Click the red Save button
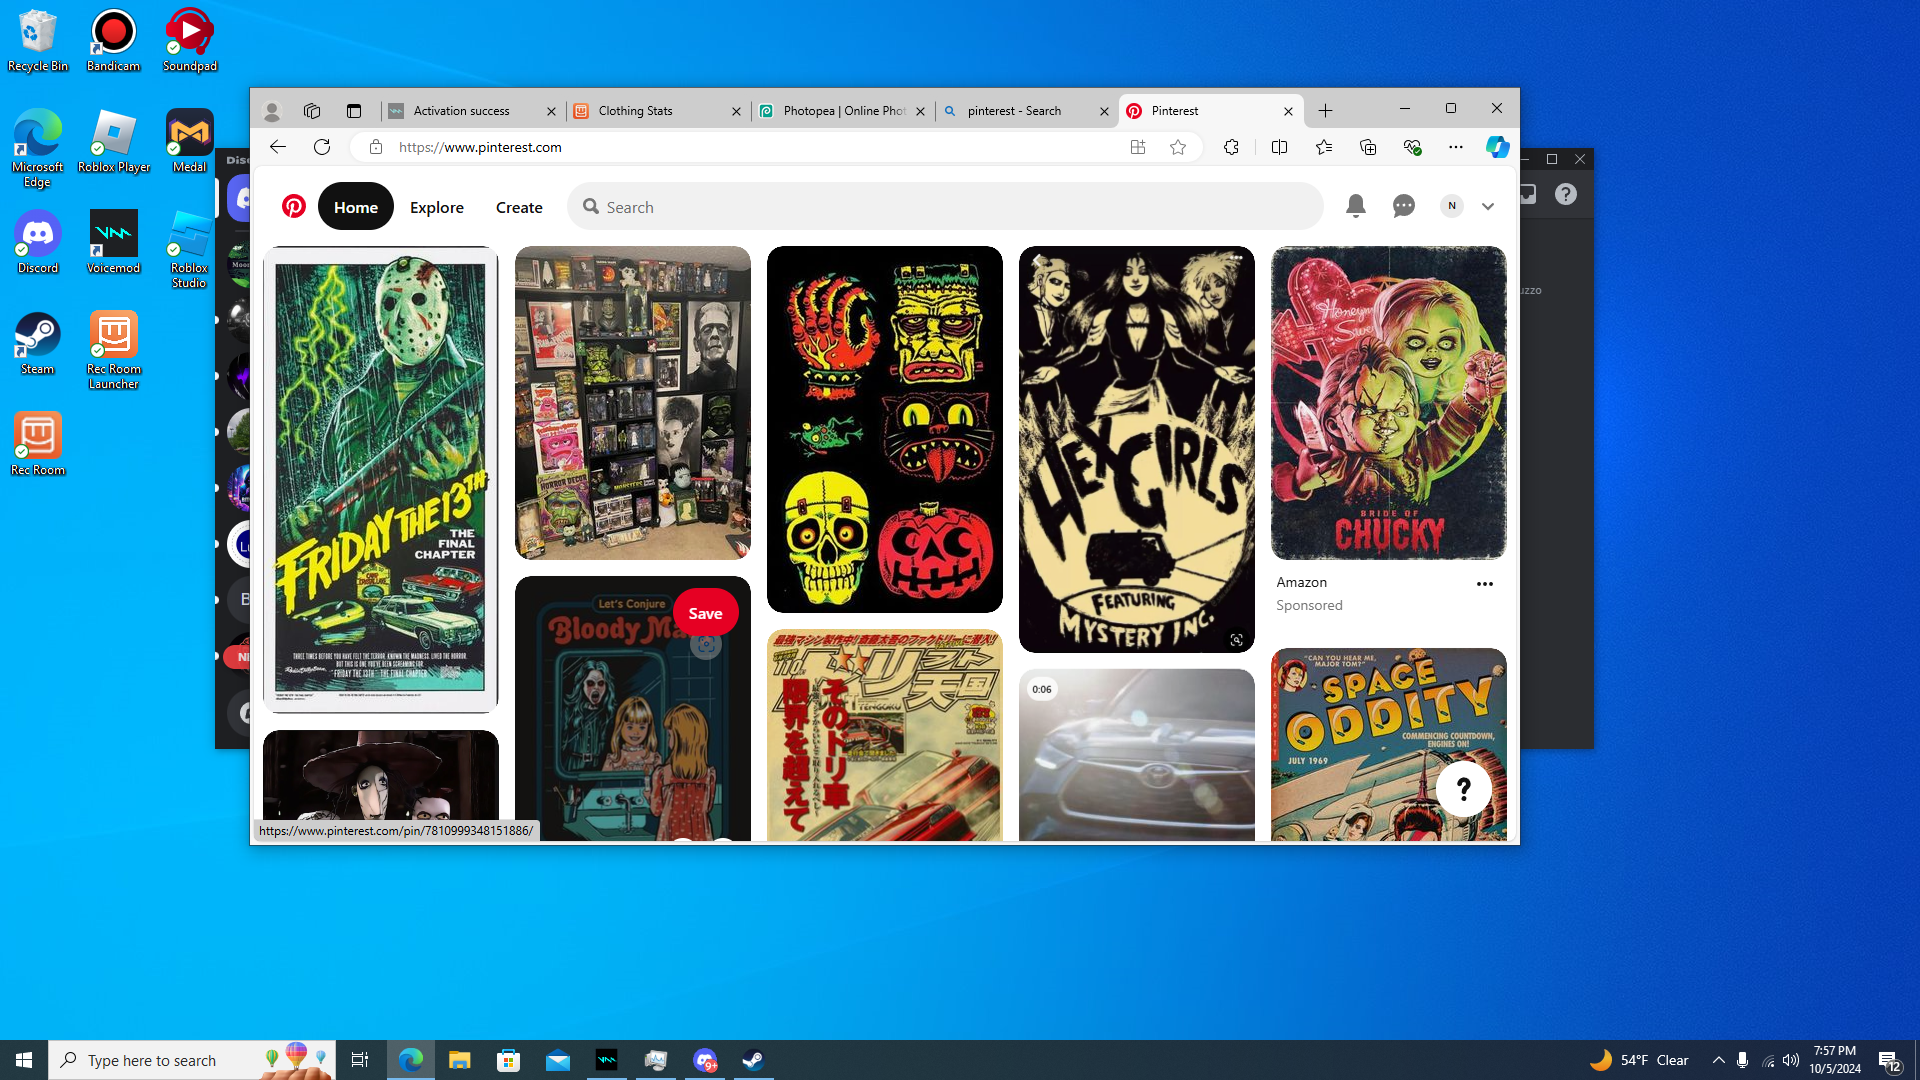The image size is (1920, 1080). (x=705, y=613)
